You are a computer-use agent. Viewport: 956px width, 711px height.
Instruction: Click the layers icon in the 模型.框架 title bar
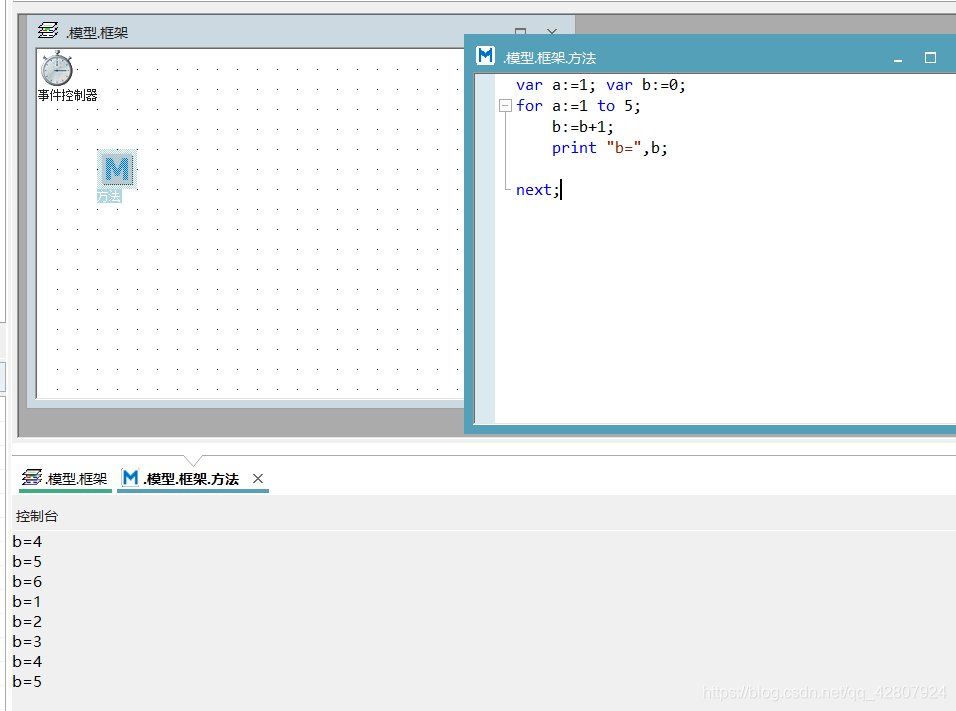click(x=47, y=30)
